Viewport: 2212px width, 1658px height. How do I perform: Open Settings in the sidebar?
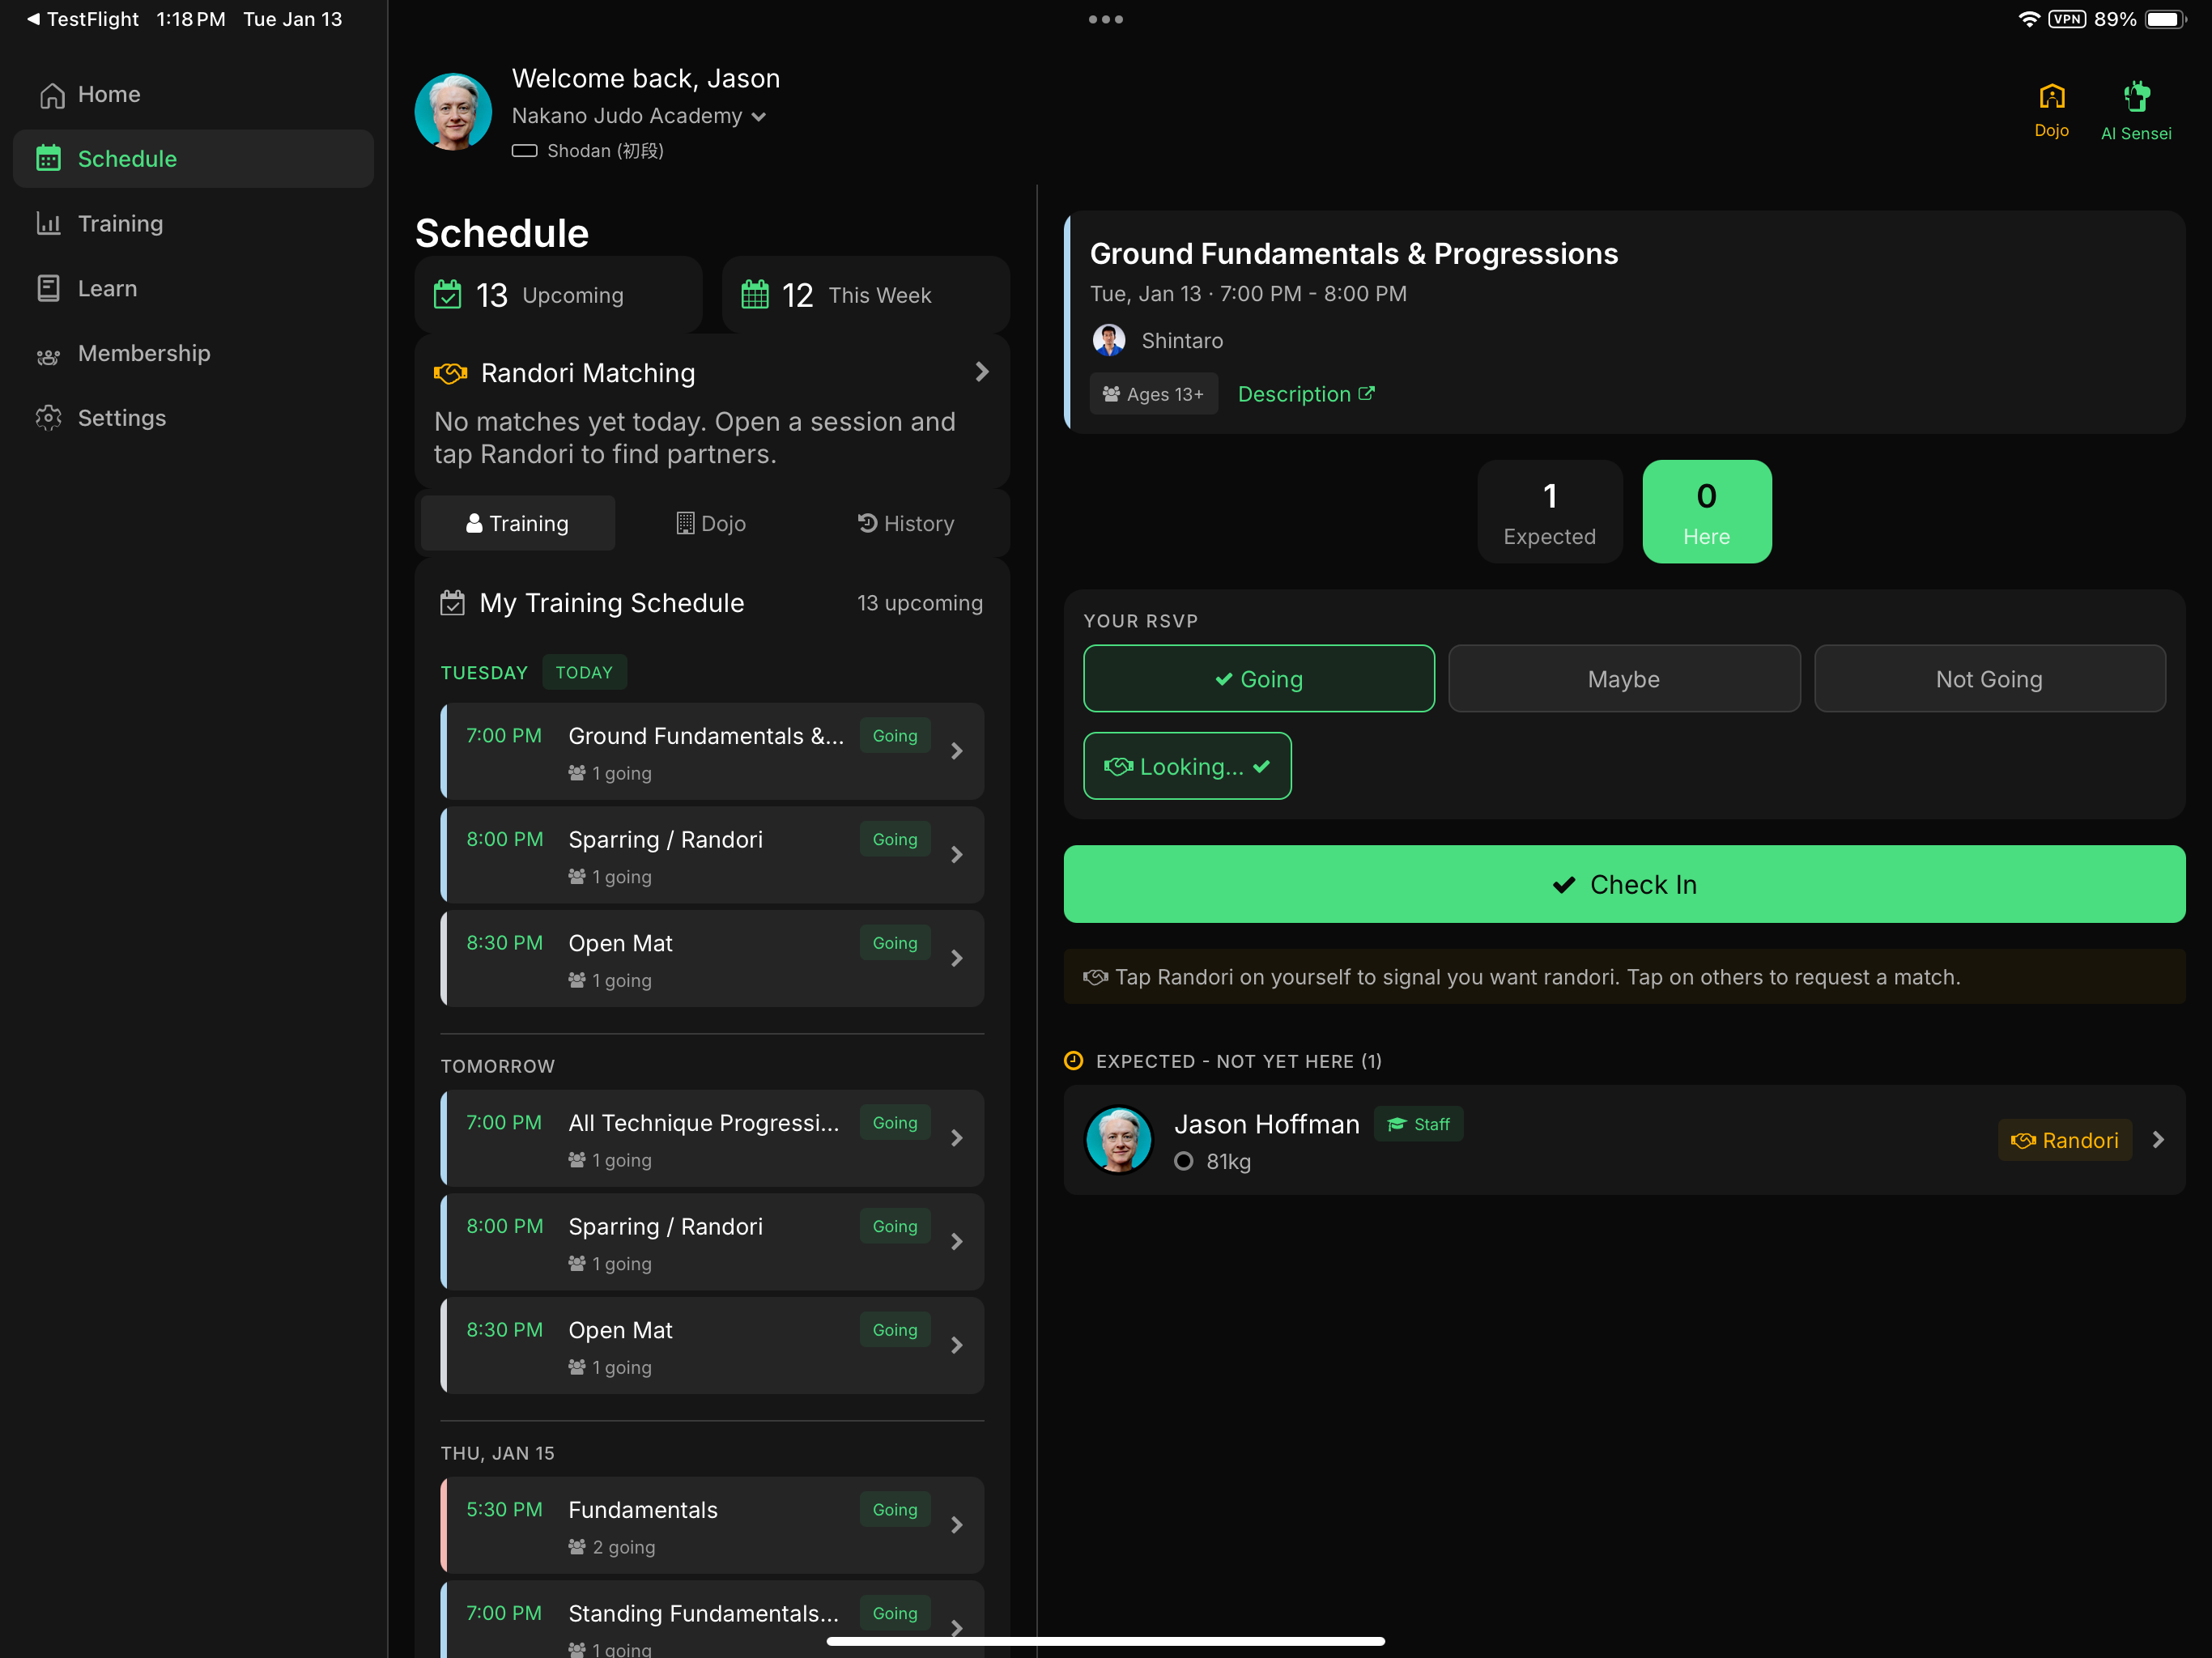click(193, 418)
